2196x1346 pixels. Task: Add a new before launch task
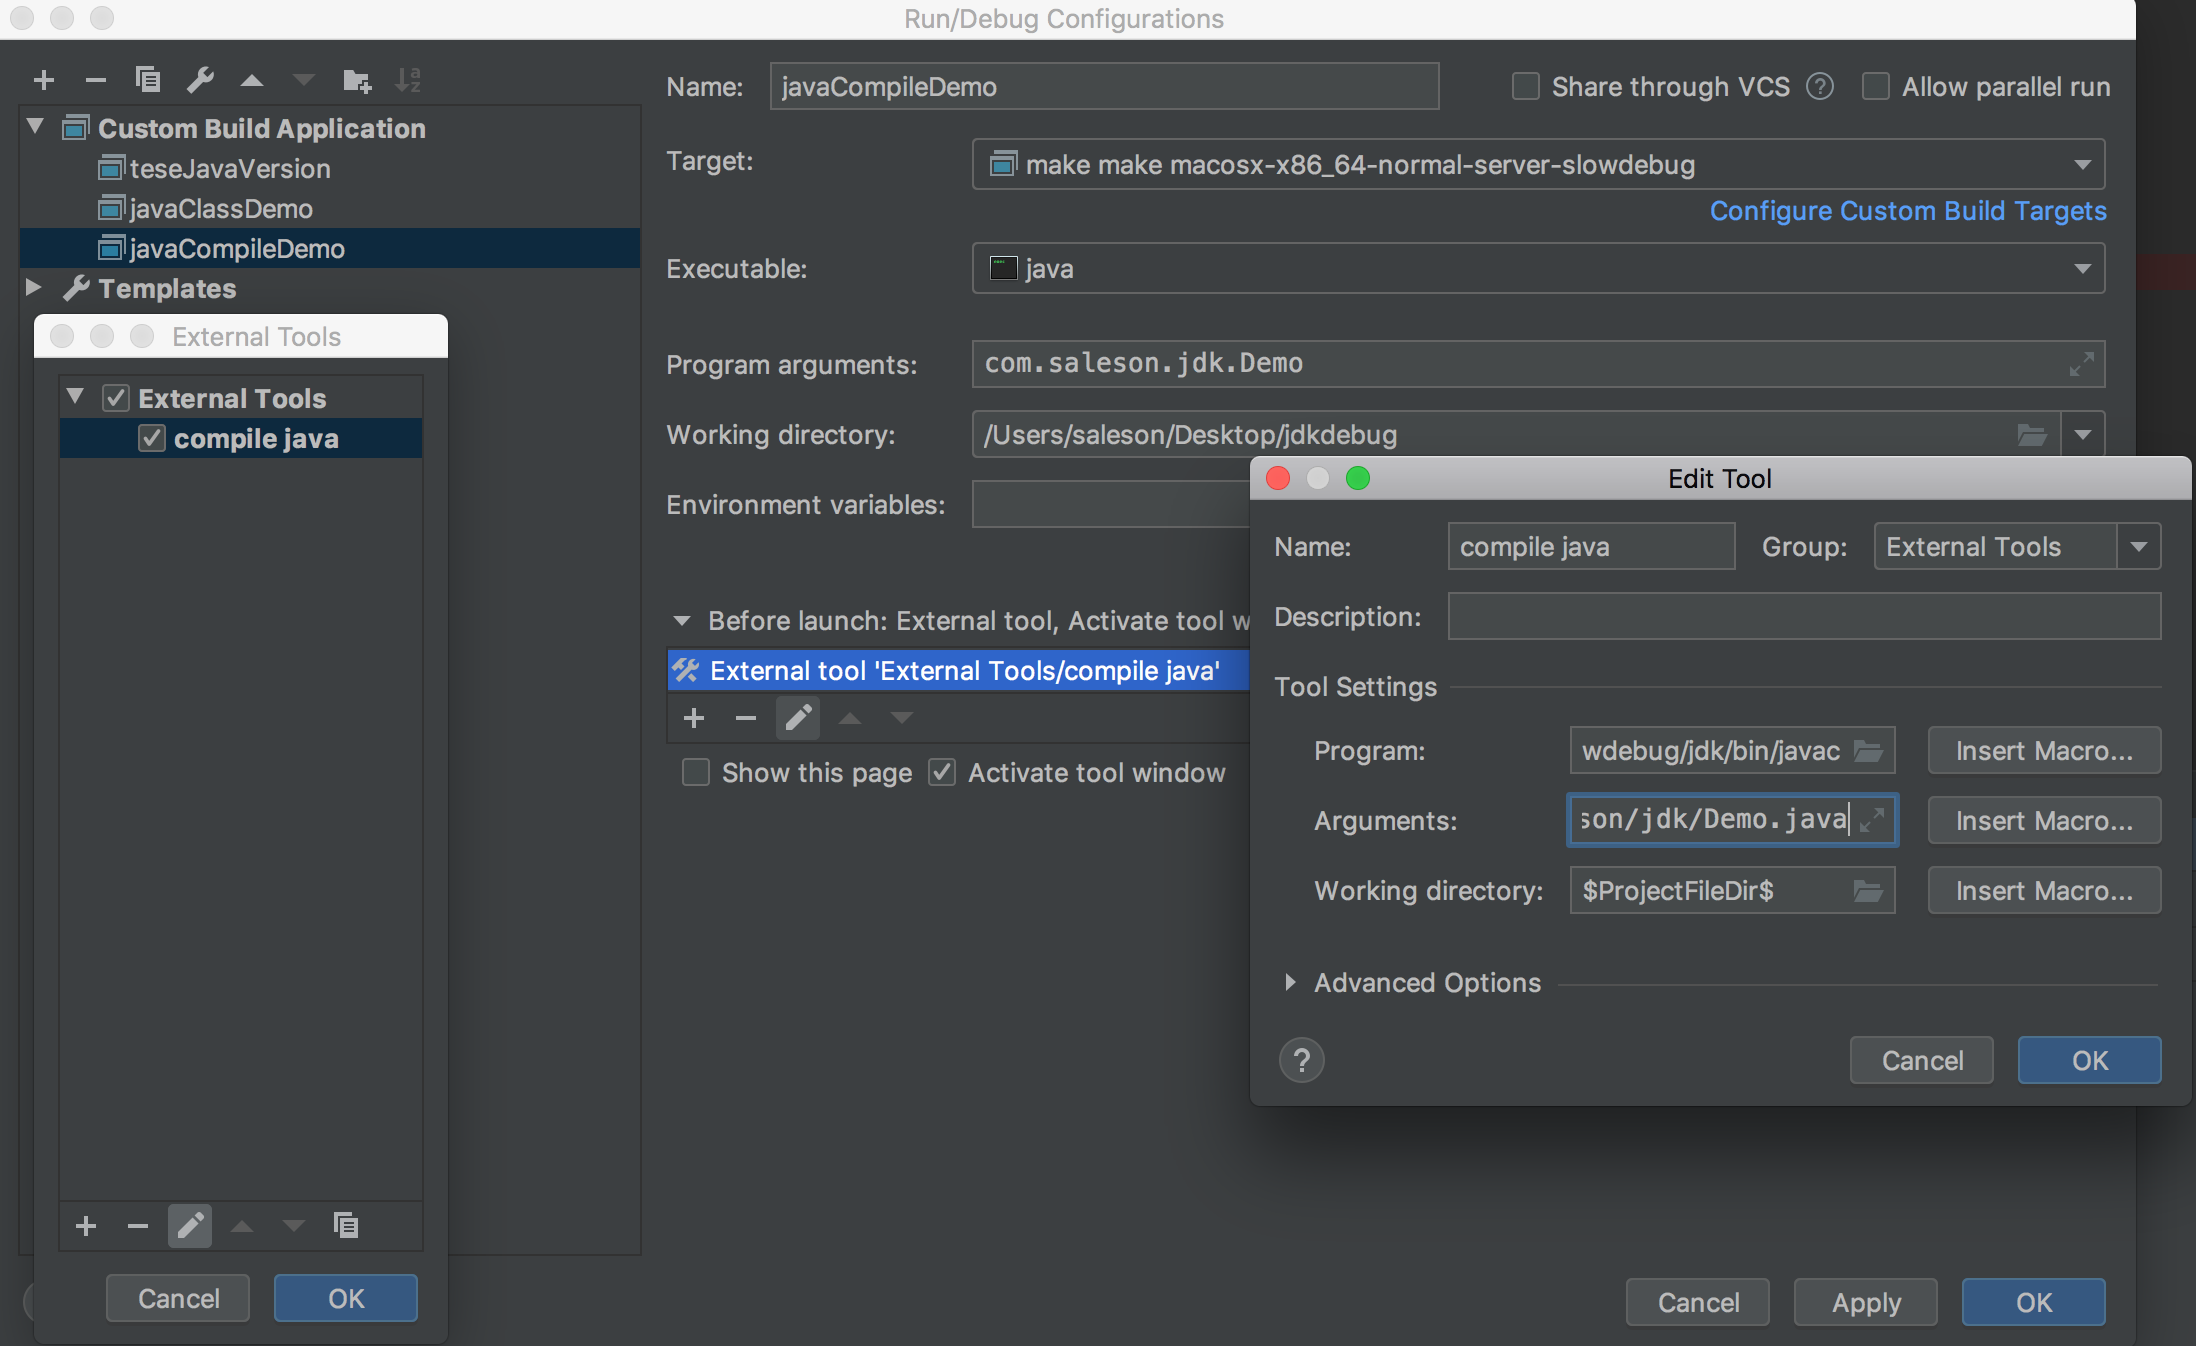click(694, 718)
